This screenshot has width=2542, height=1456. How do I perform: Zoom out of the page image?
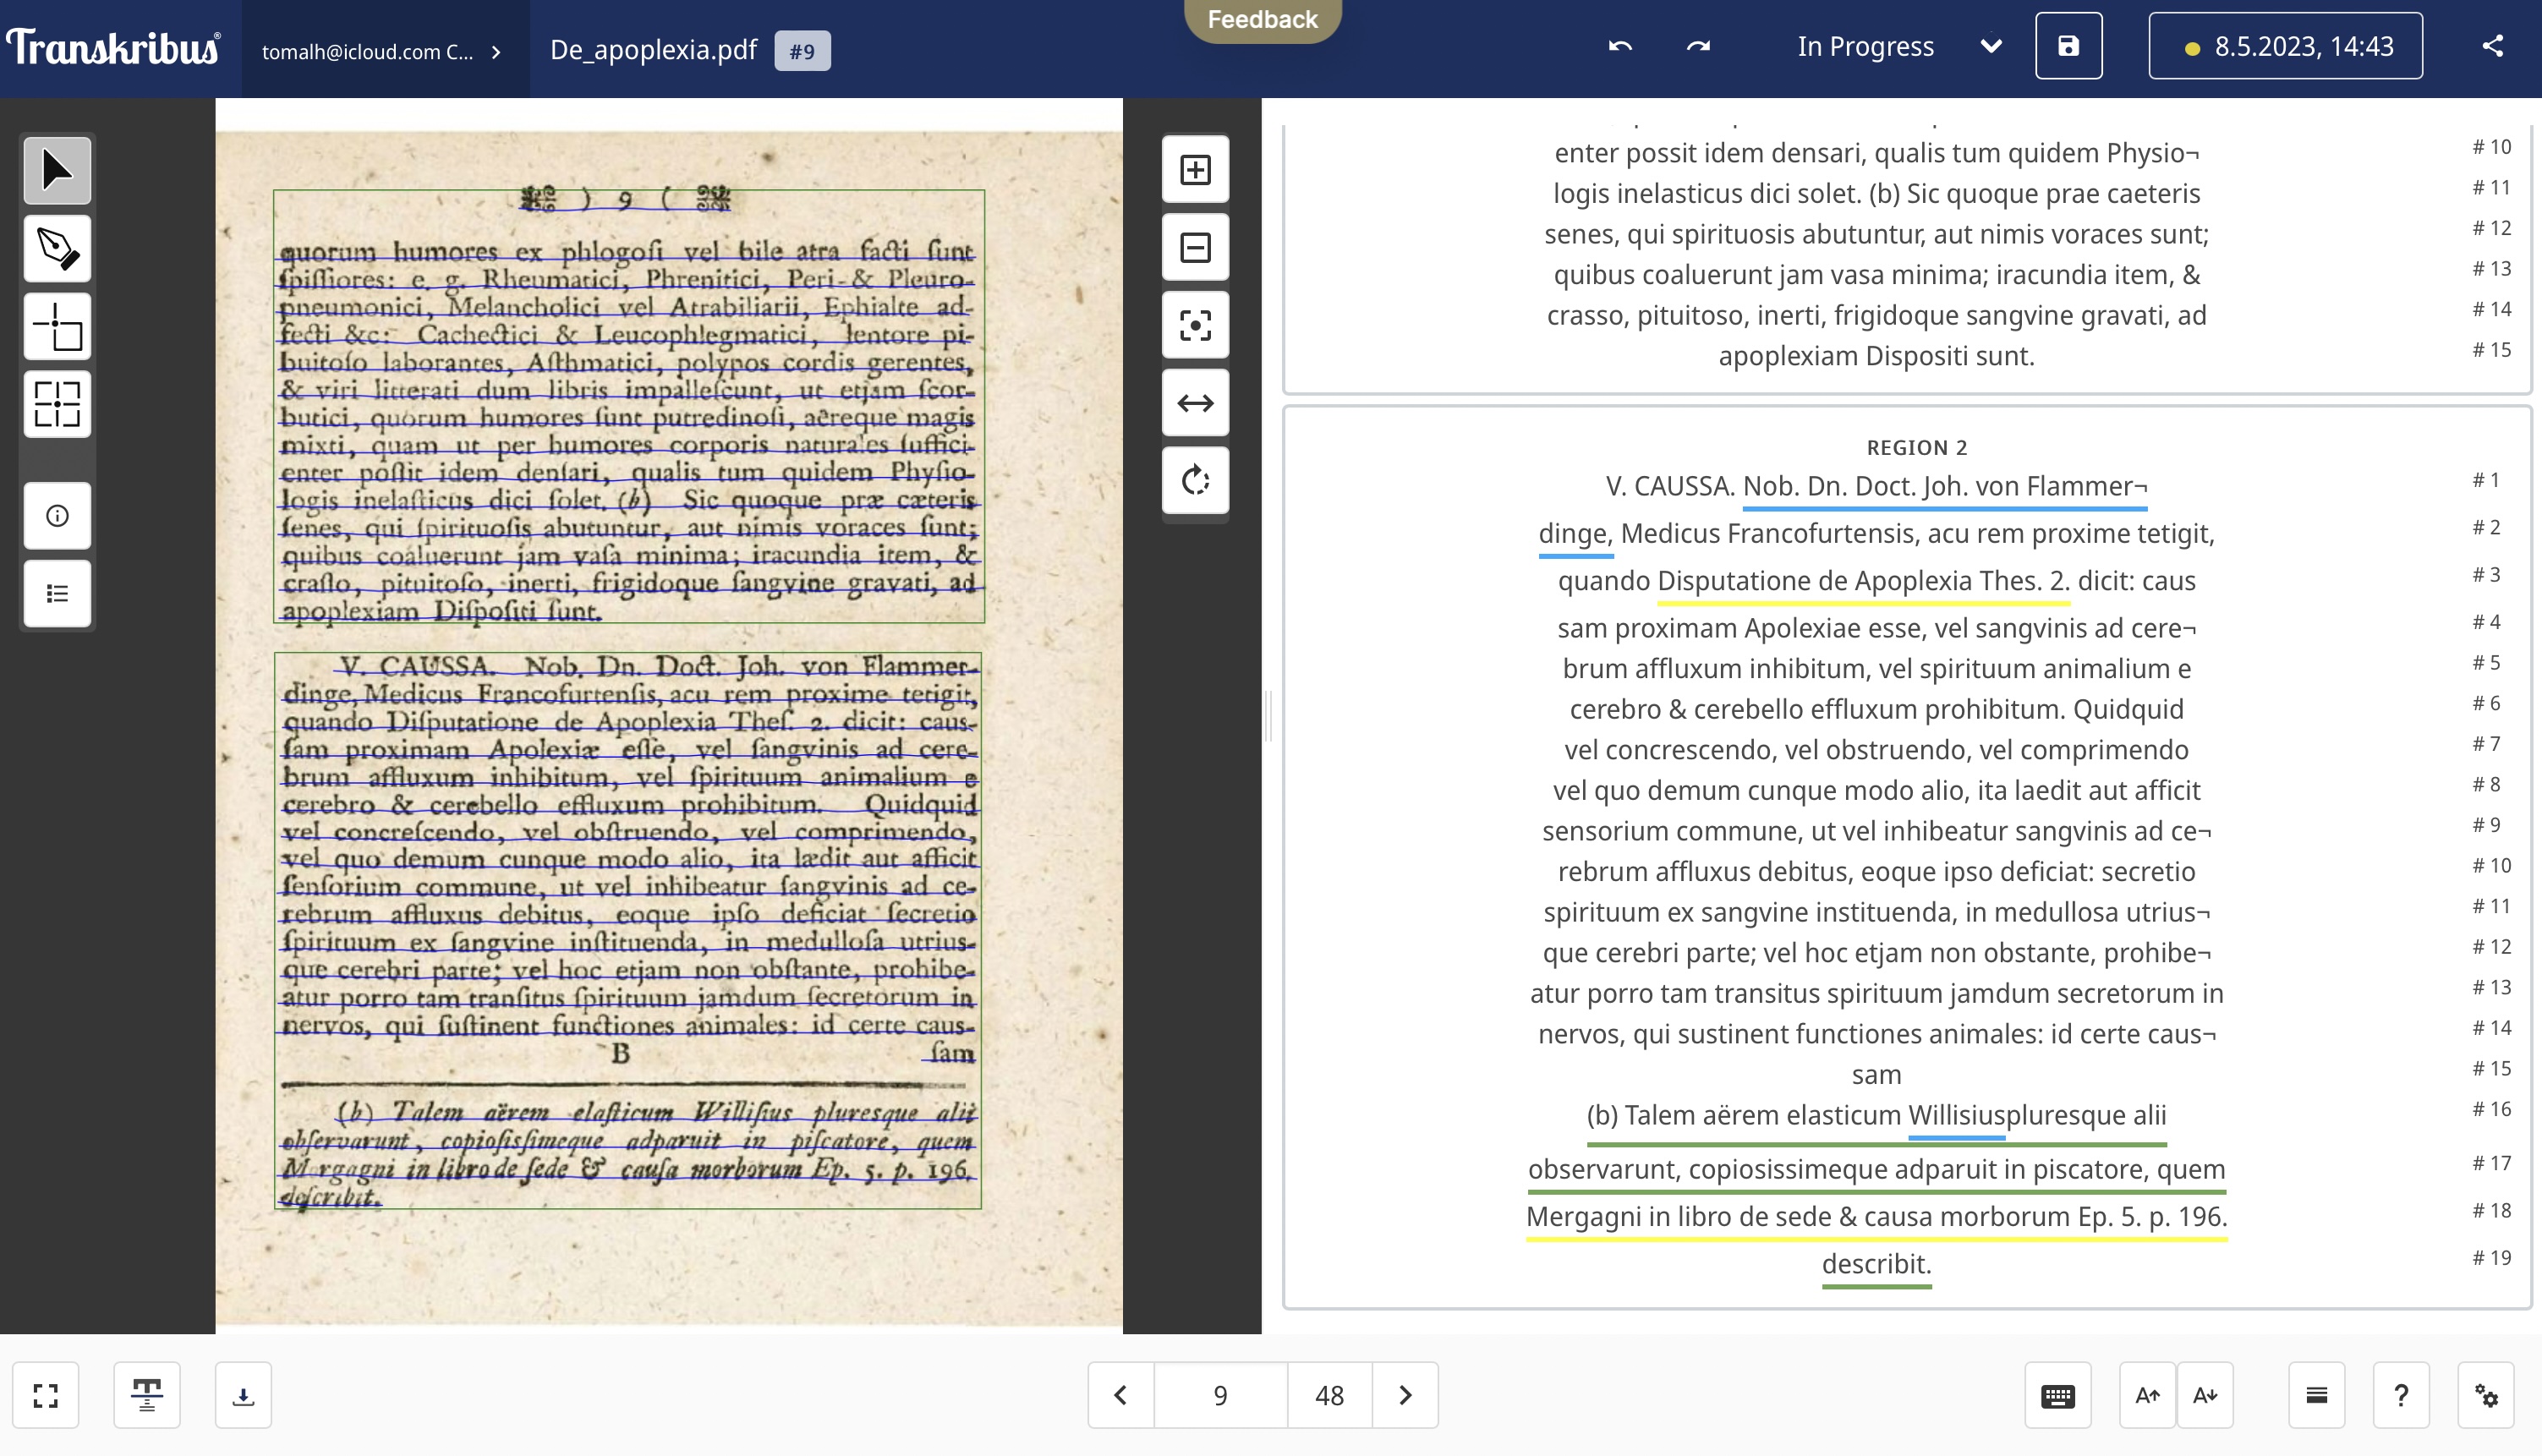coord(1195,247)
